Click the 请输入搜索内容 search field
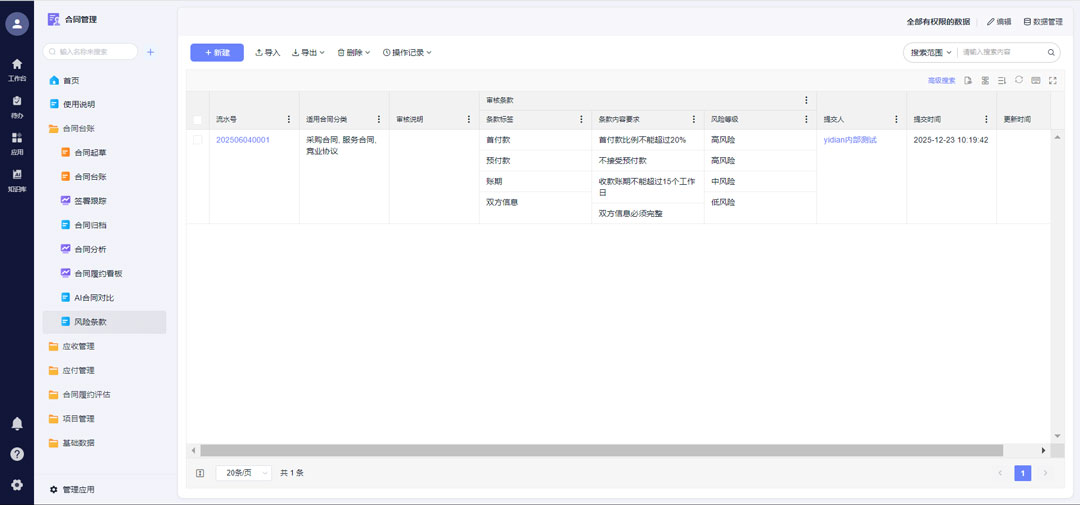The height and width of the screenshot is (505, 1080). click(1000, 52)
